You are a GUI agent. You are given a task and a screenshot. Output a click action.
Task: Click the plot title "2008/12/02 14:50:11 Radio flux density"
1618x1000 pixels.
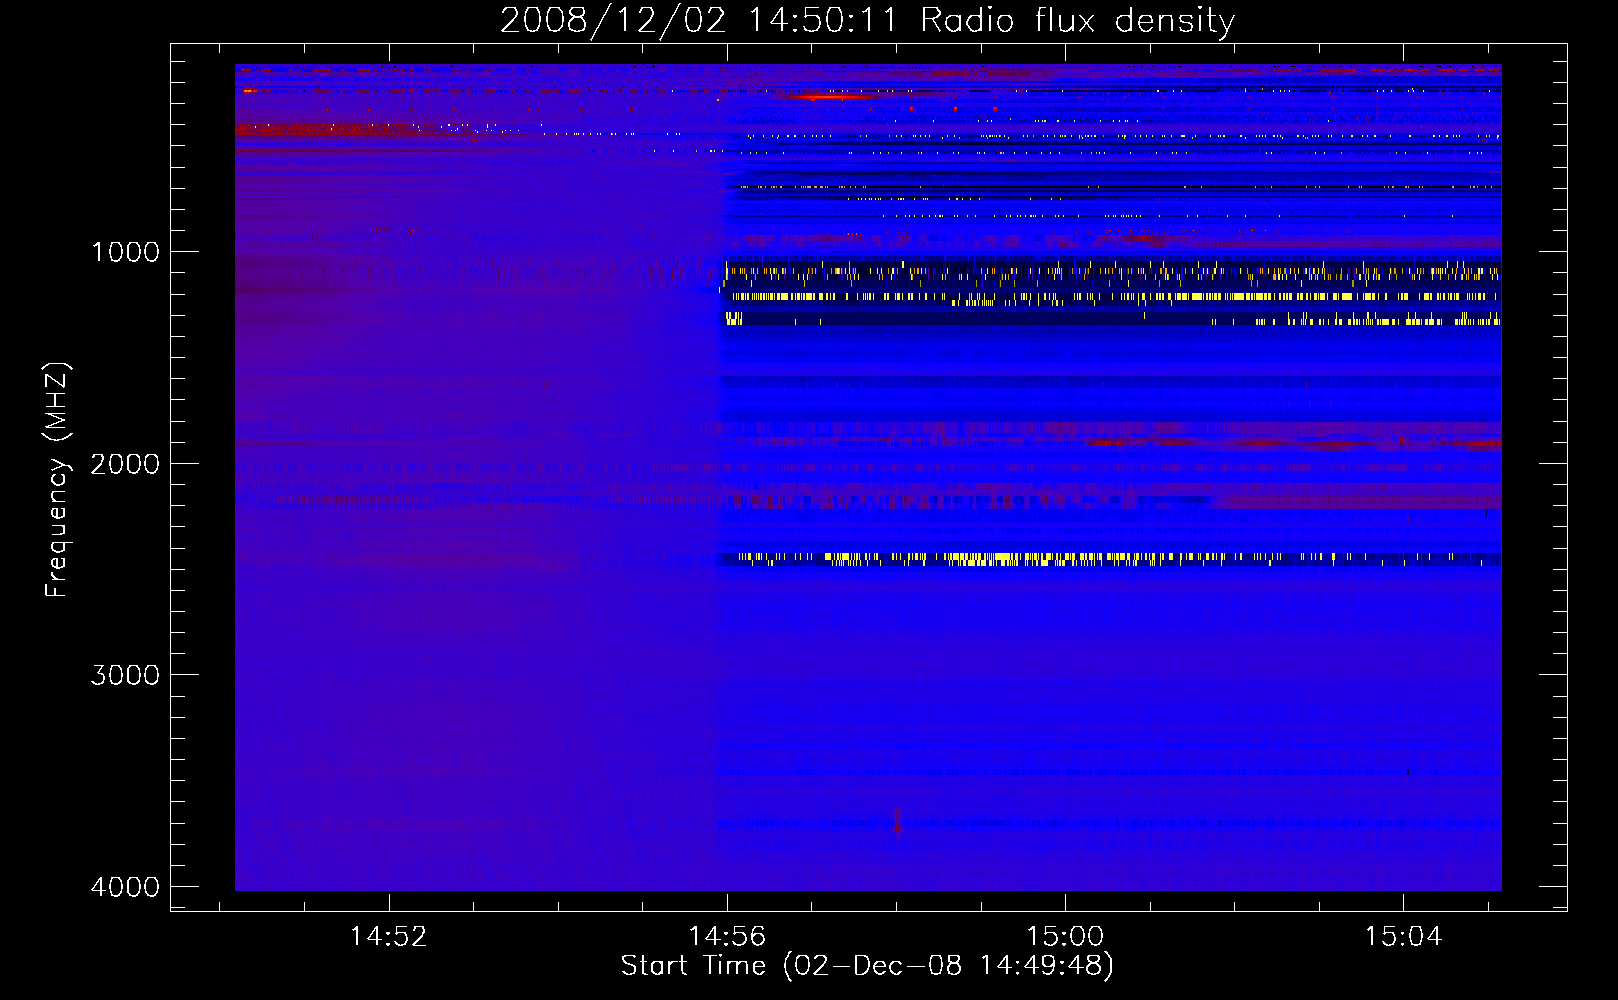click(867, 20)
